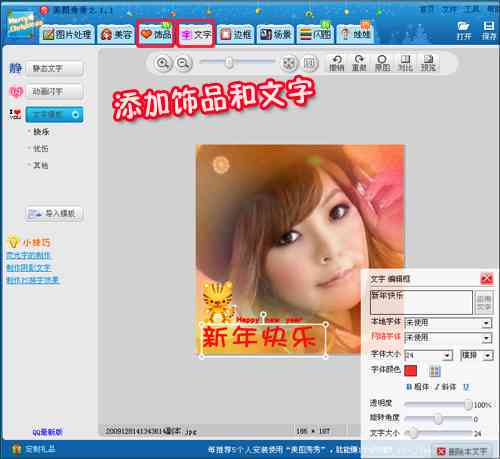
Task: Open the 边框 tab
Action: 236,34
